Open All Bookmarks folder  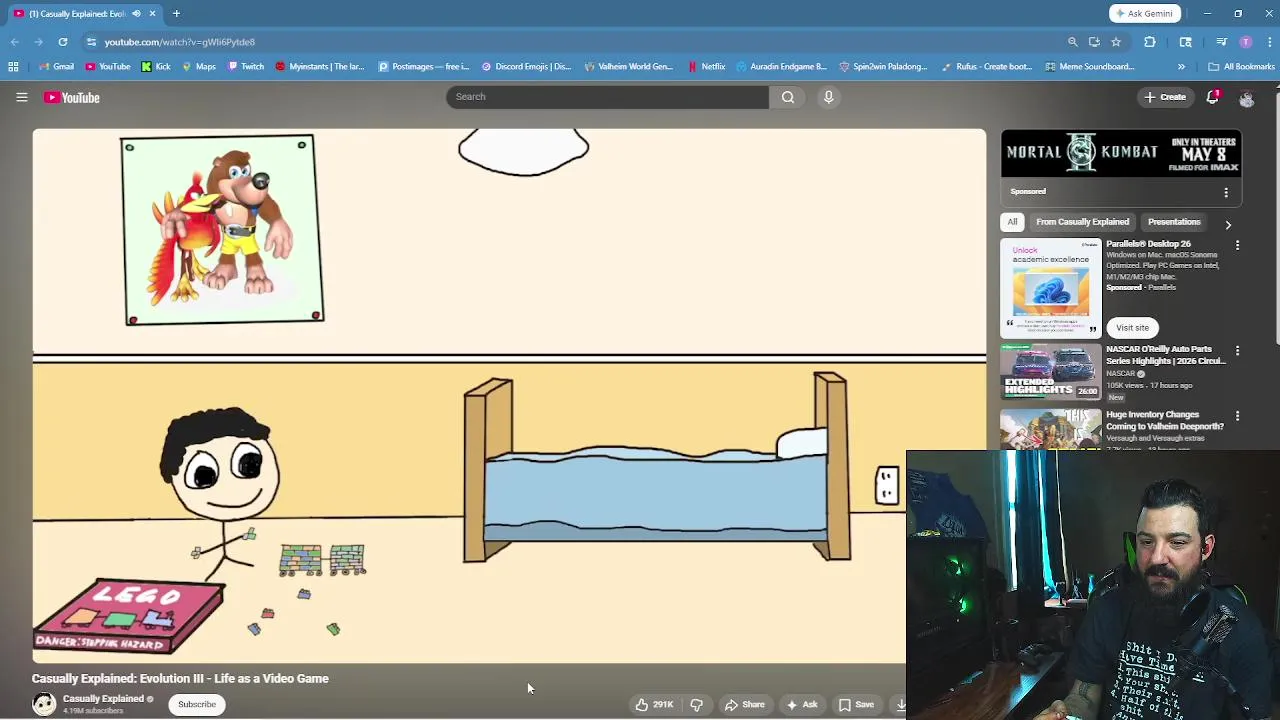(x=1241, y=66)
